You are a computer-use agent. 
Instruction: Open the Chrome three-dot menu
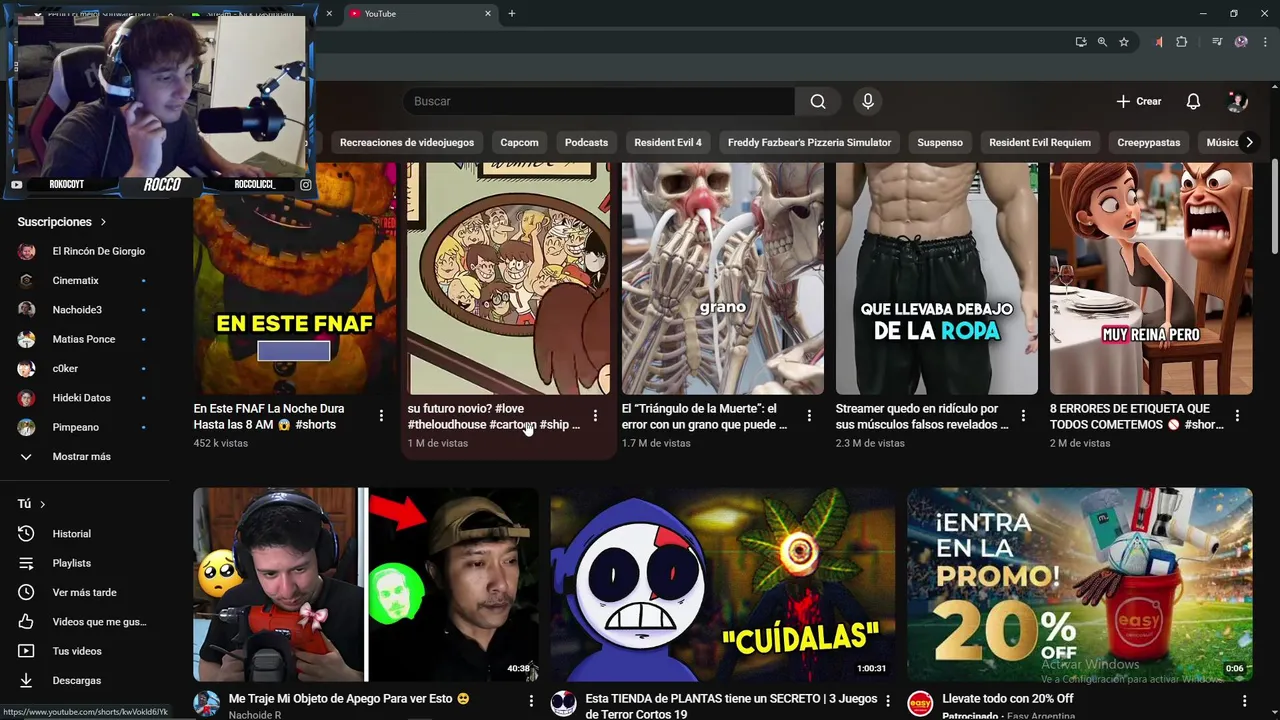click(1265, 42)
